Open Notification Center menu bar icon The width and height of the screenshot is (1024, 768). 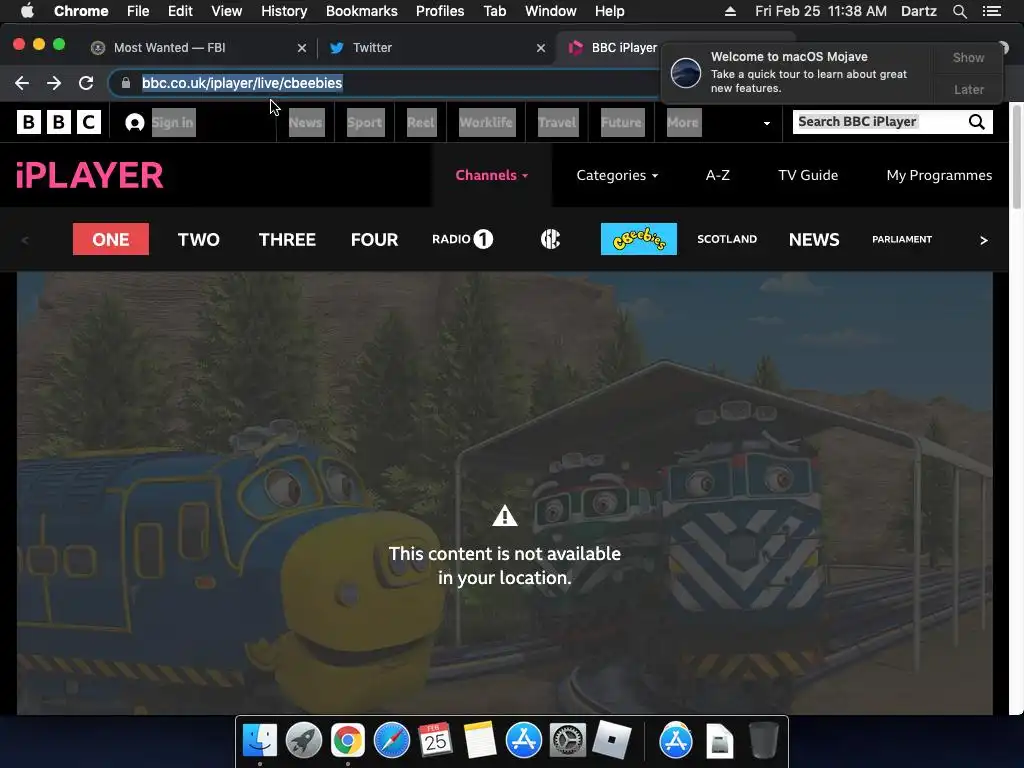(991, 11)
